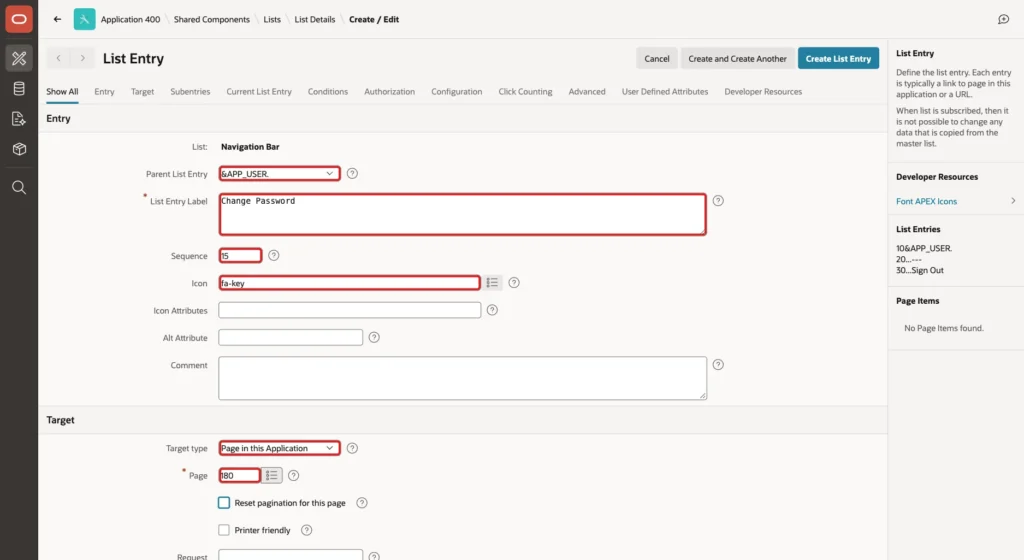Open the Authorization tab
This screenshot has height=560, width=1024.
pyautogui.click(x=389, y=91)
